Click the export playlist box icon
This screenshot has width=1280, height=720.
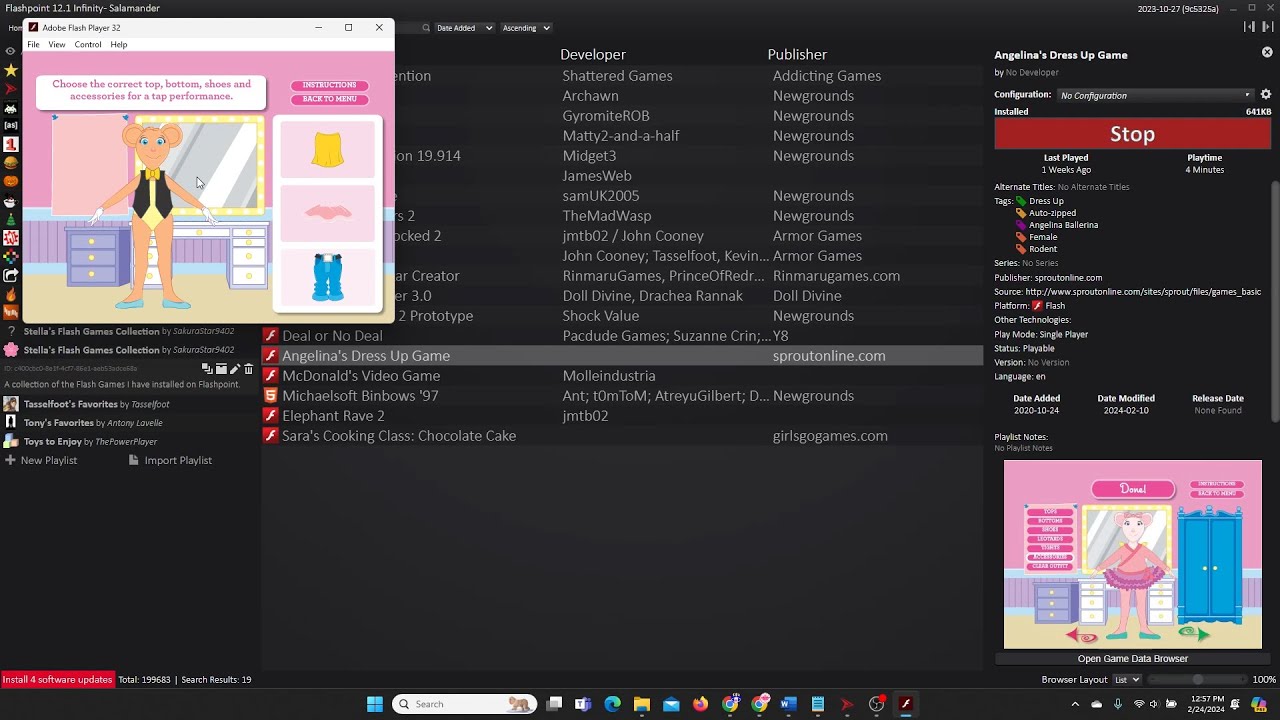(221, 369)
